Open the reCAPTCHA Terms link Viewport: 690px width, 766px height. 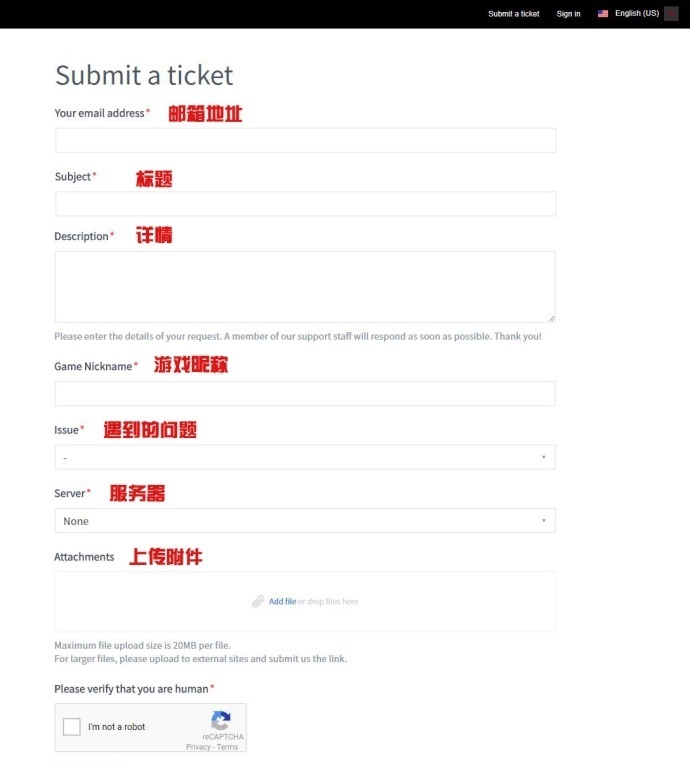228,747
